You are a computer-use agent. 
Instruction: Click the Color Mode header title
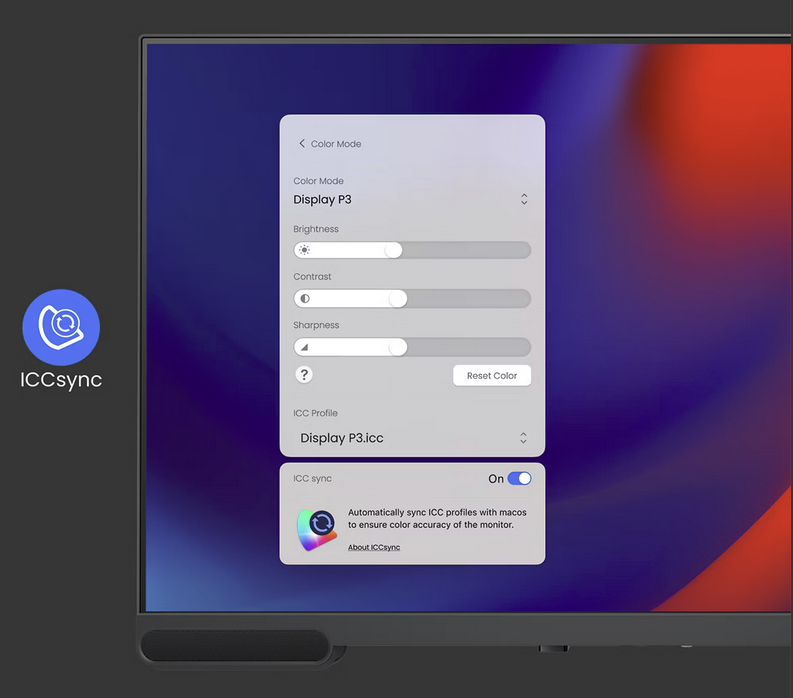336,144
